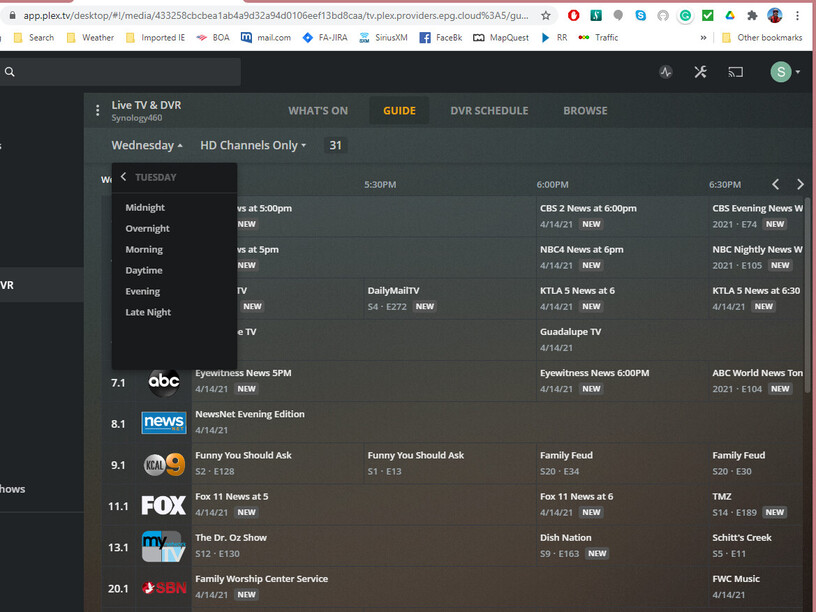This screenshot has height=612, width=816.
Task: Open the Plex activity status icon
Action: click(666, 72)
